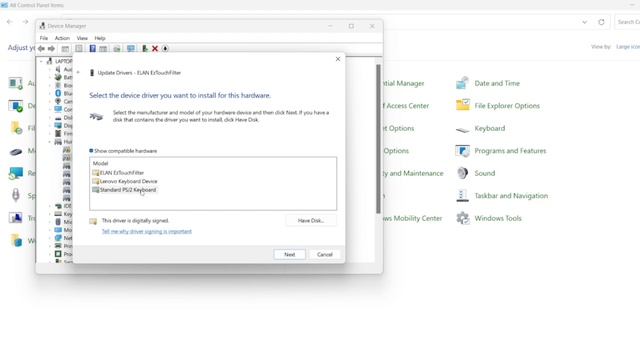Click the Device Manager vertical scrollbar
The image size is (640, 360).
(x=378, y=139)
